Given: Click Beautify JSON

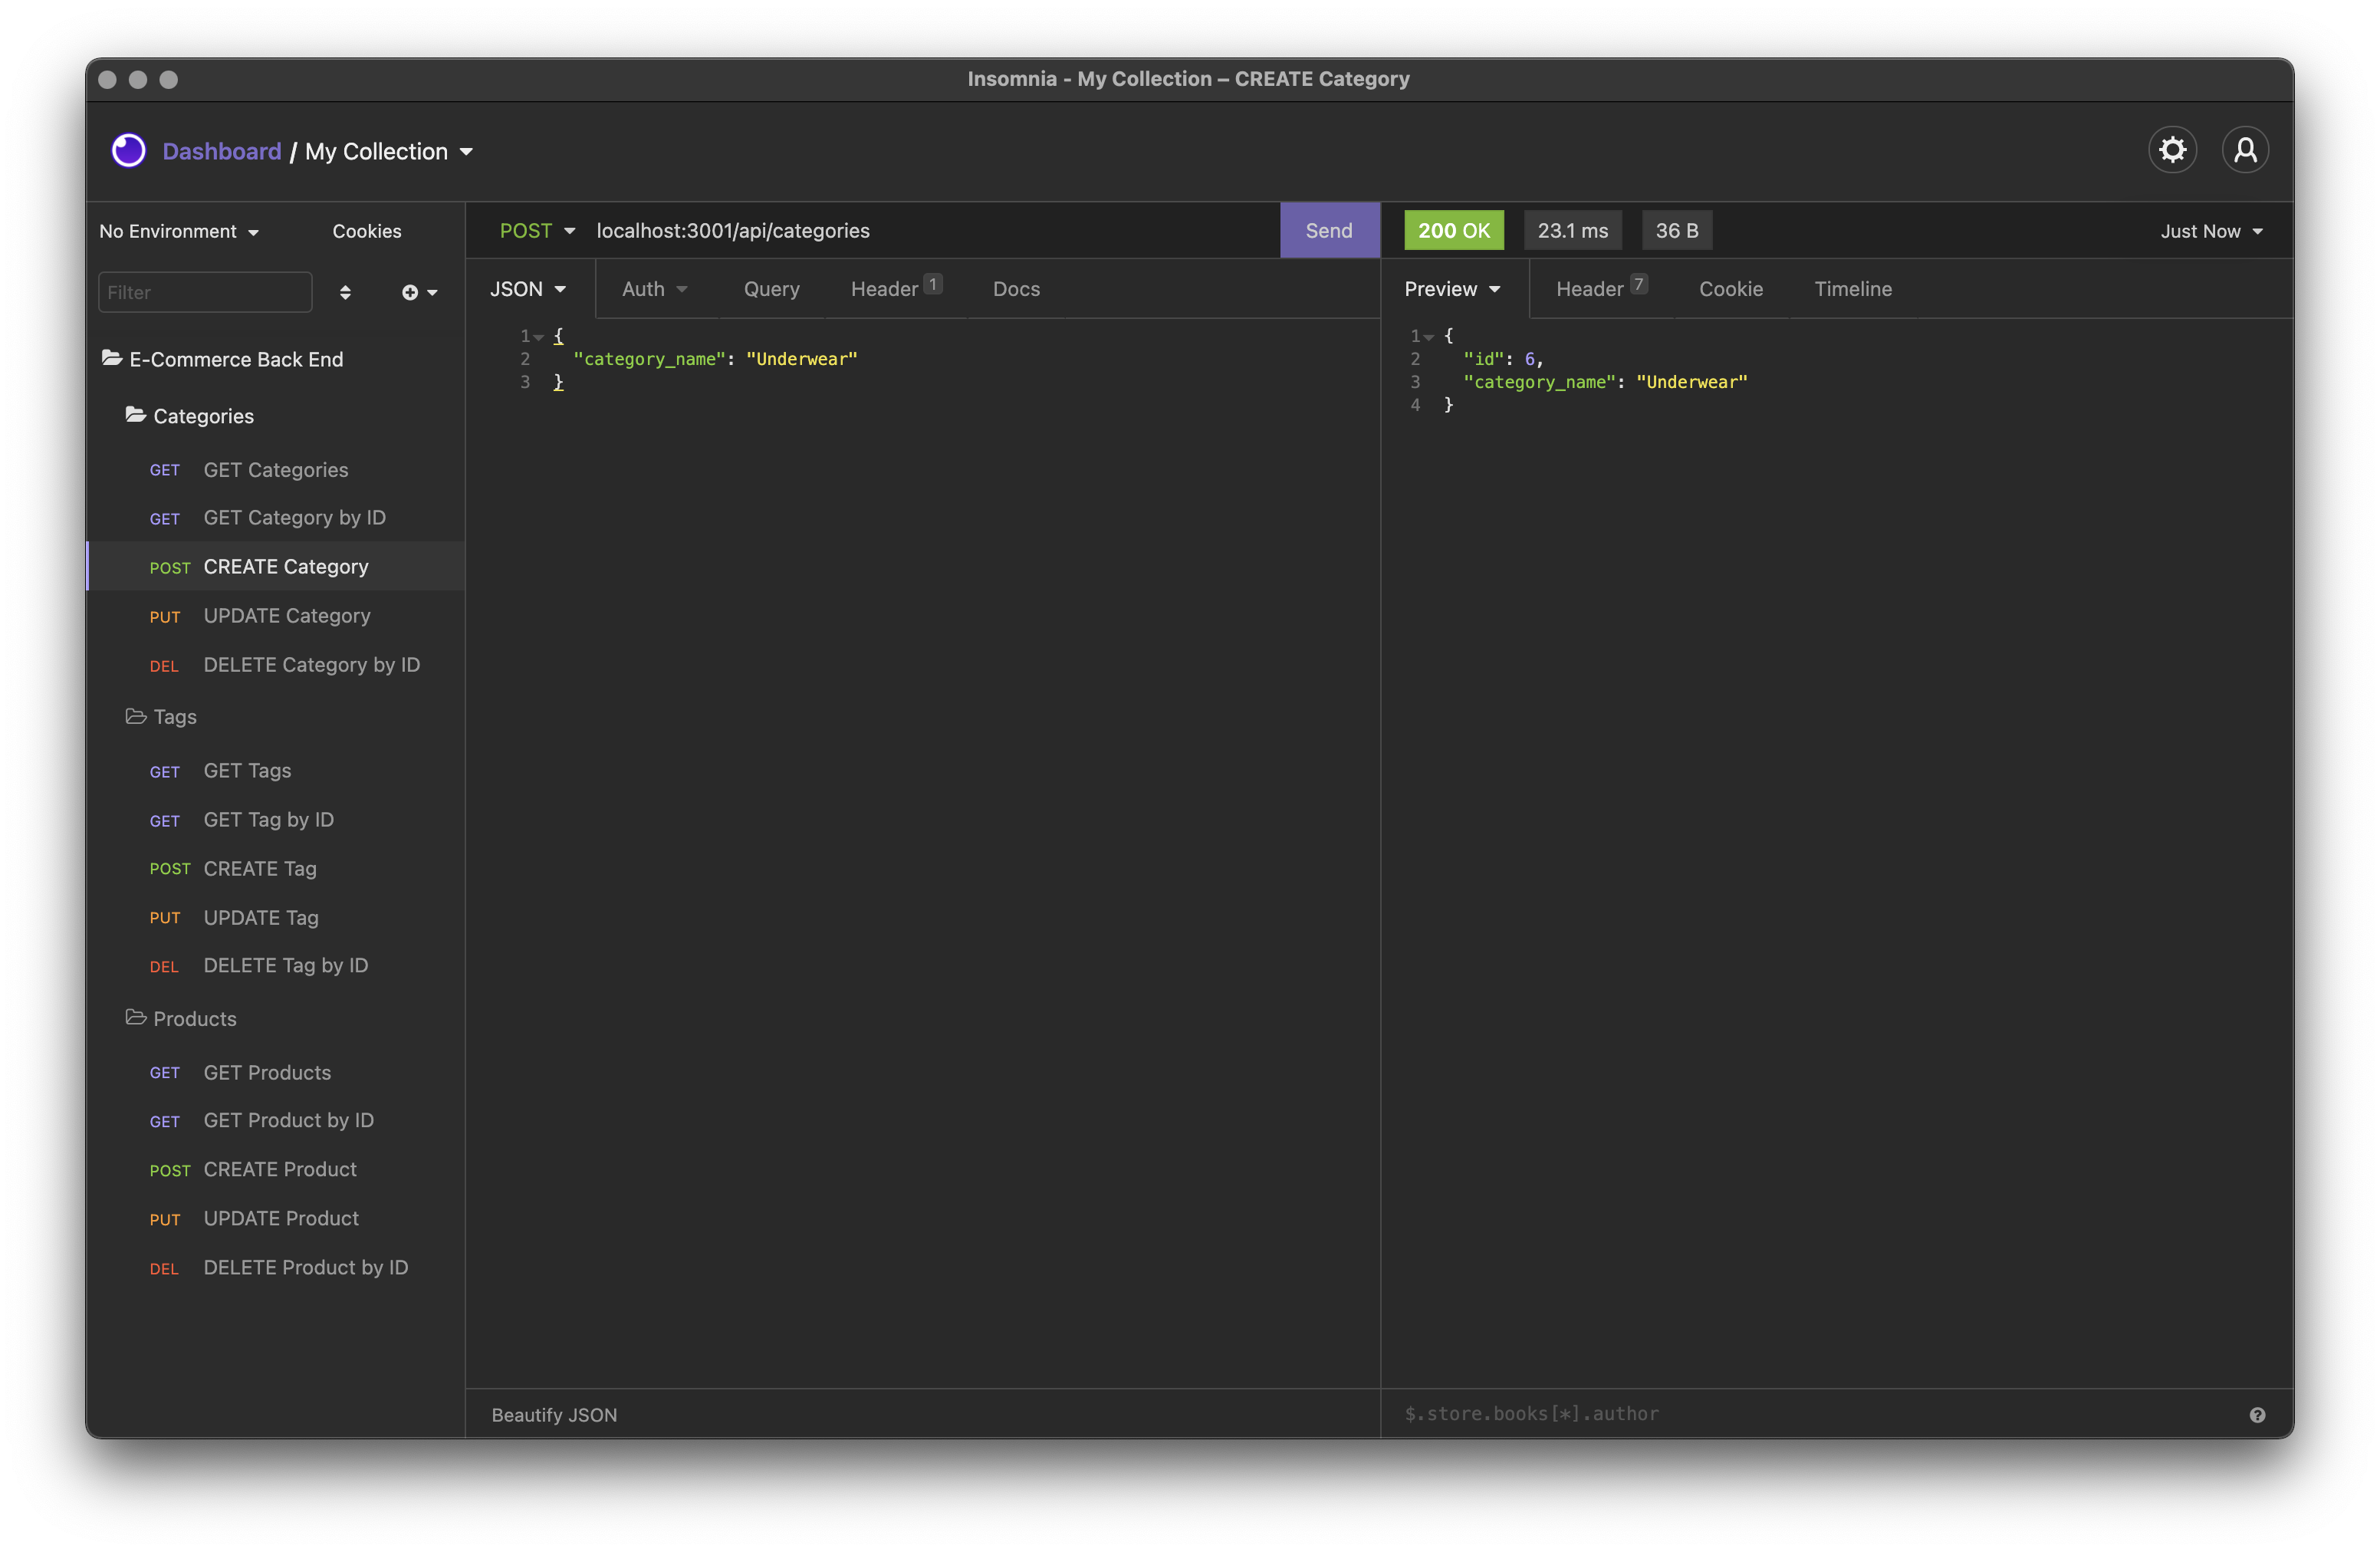Looking at the screenshot, I should [554, 1414].
